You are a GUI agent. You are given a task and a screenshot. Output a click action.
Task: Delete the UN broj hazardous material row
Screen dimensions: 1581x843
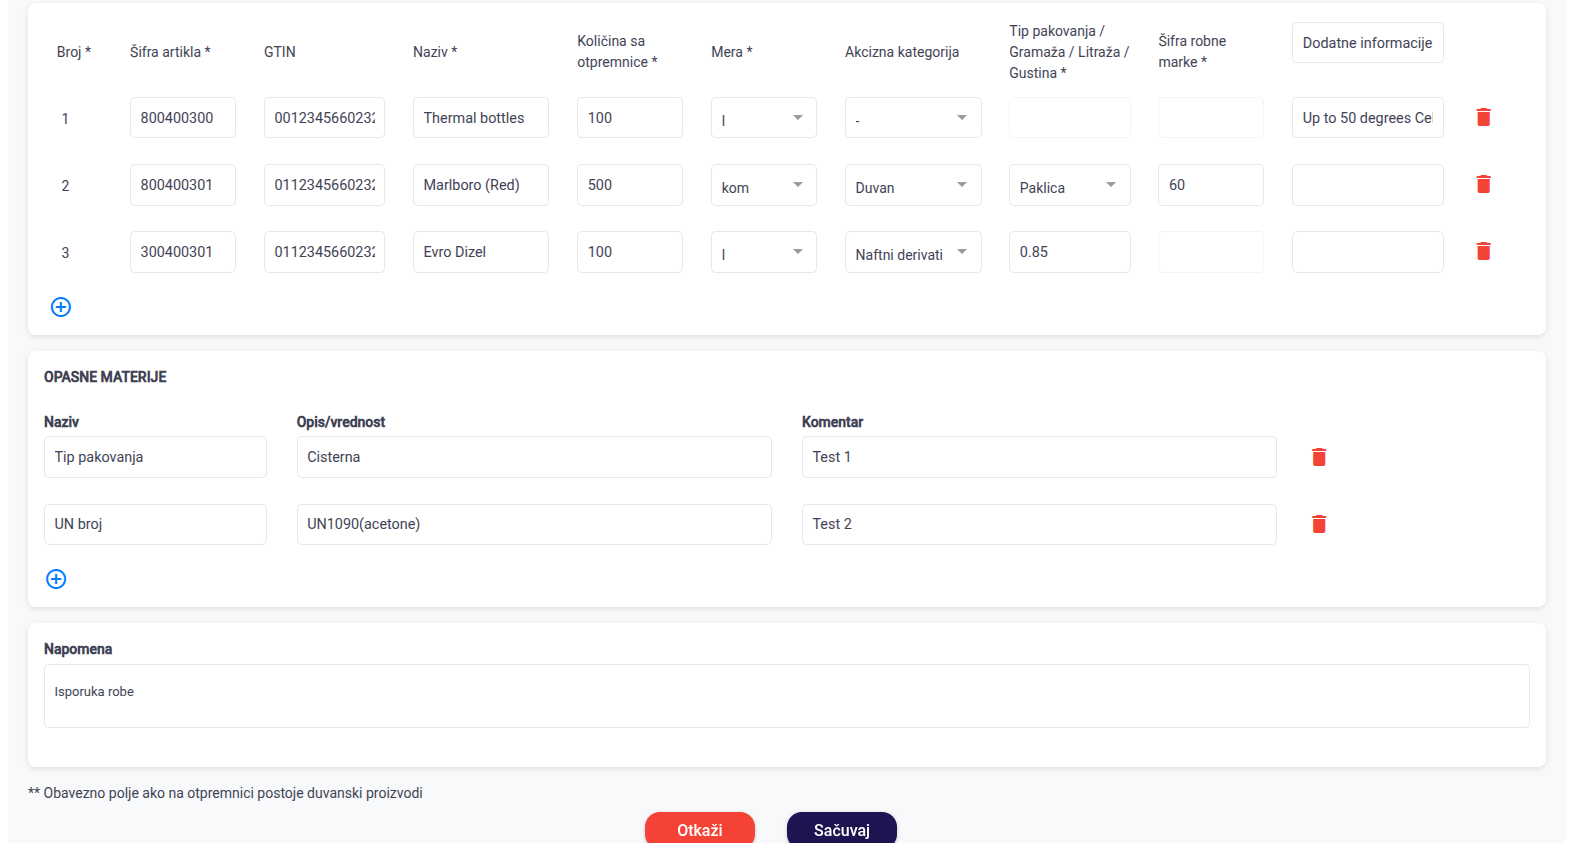(1318, 524)
